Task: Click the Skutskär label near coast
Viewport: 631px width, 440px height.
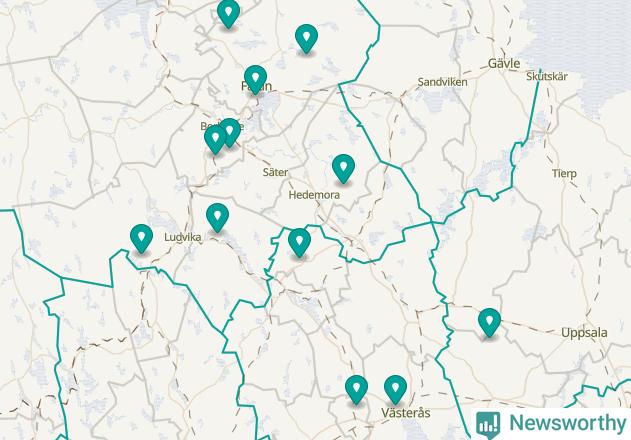Action: [x=547, y=76]
